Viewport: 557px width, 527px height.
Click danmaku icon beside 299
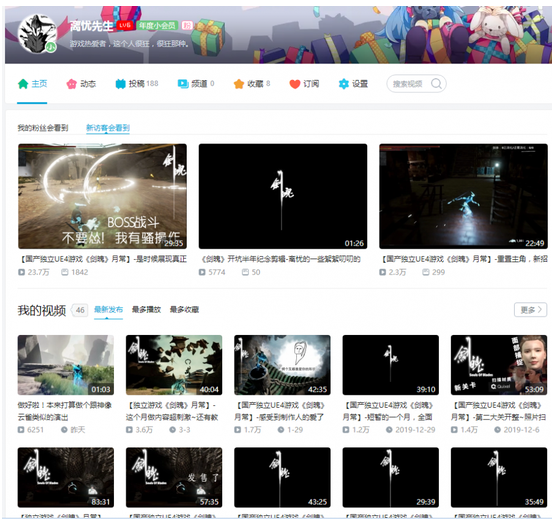pos(426,272)
